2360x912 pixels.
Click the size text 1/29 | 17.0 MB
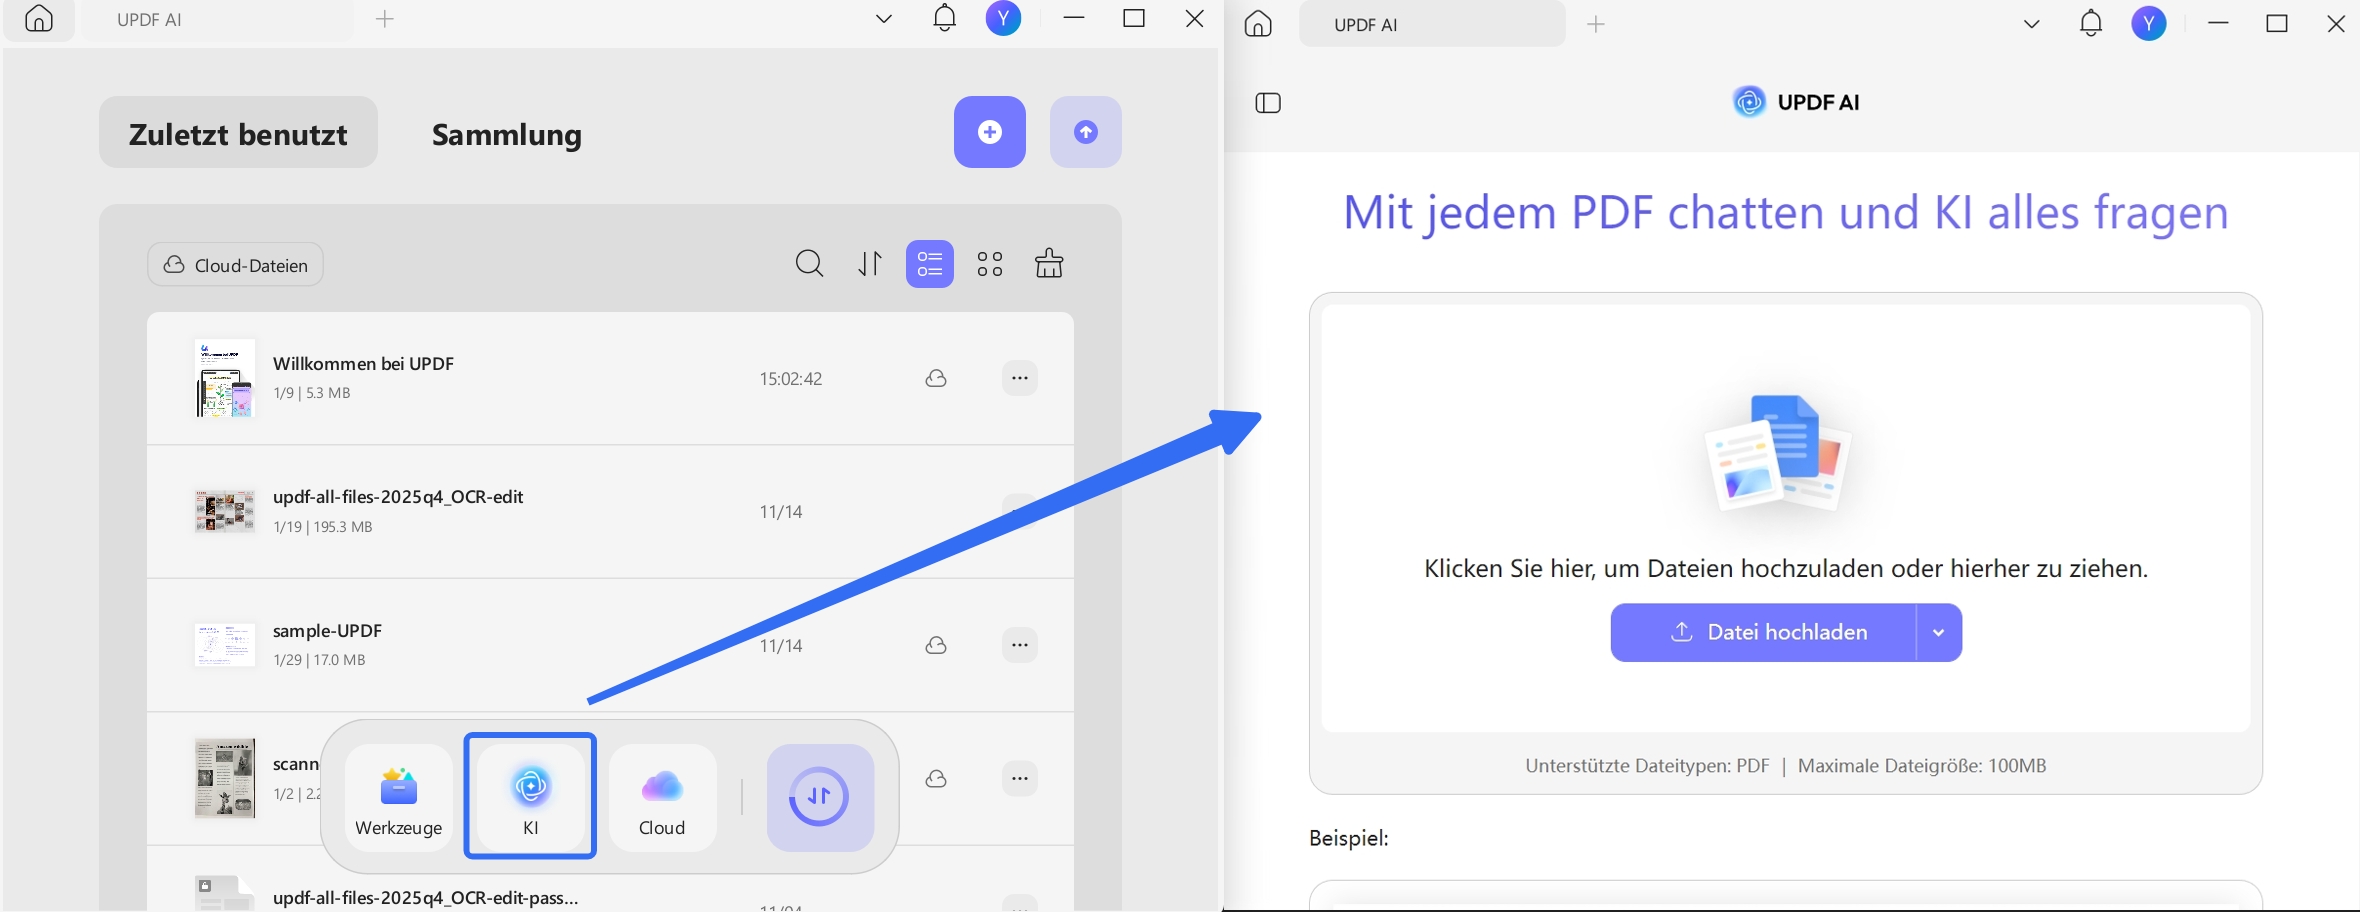[319, 660]
